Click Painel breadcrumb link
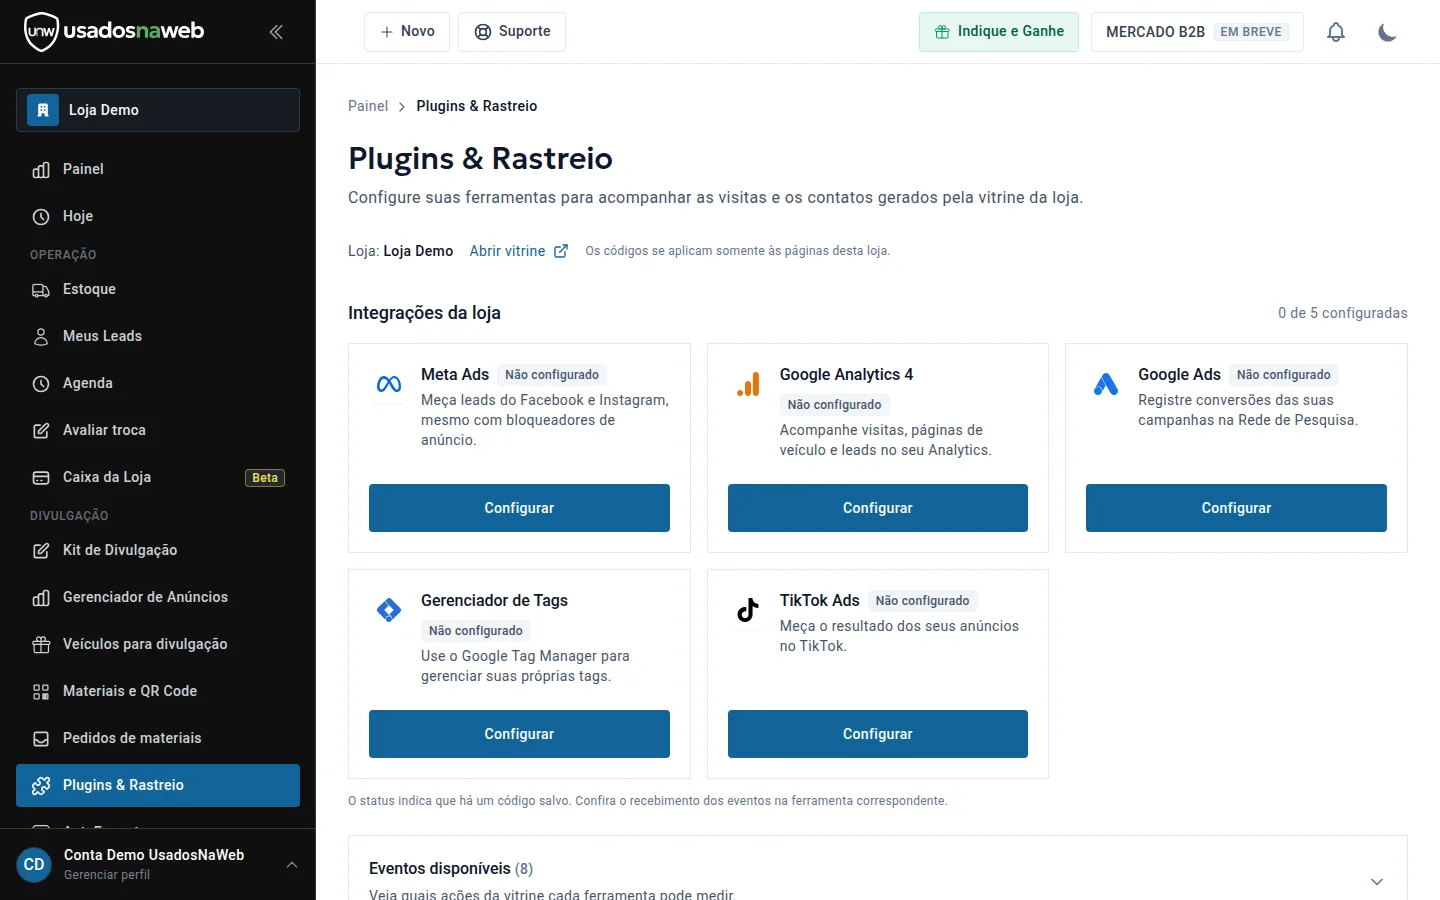The width and height of the screenshot is (1440, 900). pyautogui.click(x=368, y=106)
